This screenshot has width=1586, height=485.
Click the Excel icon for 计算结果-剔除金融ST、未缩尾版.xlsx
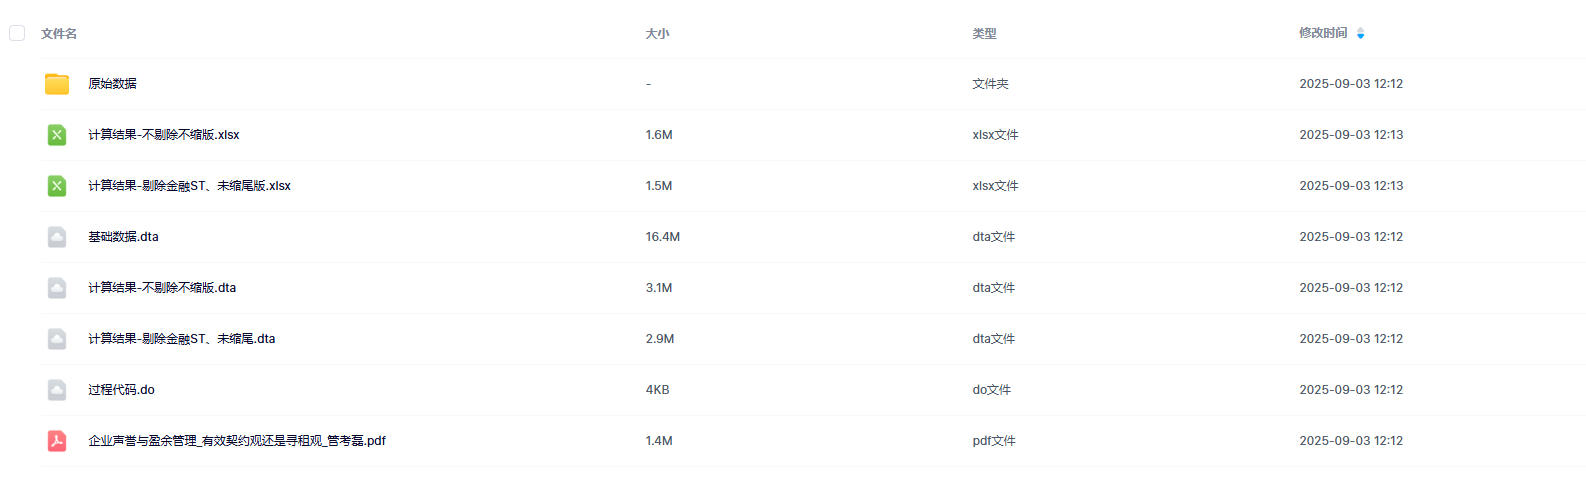tap(57, 186)
